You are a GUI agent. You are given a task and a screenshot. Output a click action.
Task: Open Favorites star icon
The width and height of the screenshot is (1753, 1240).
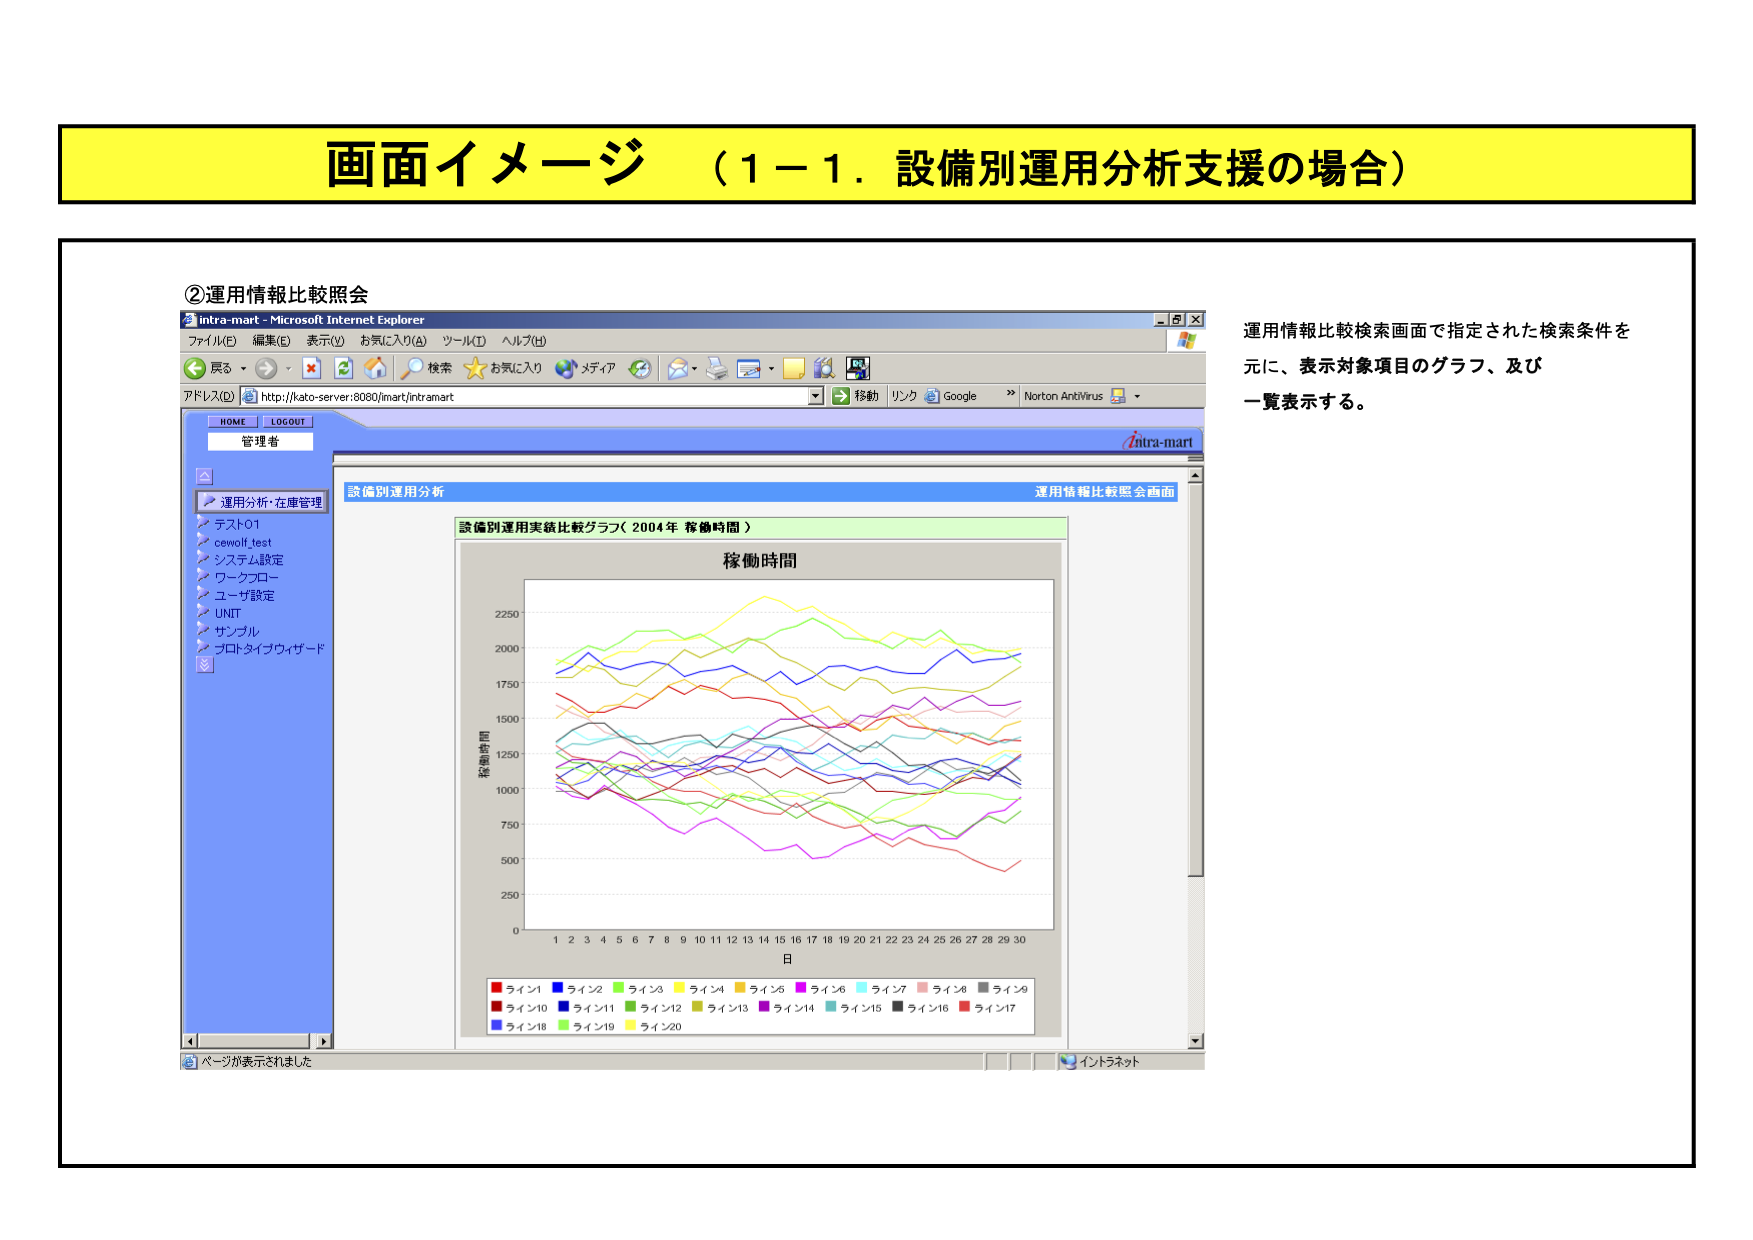(x=475, y=369)
